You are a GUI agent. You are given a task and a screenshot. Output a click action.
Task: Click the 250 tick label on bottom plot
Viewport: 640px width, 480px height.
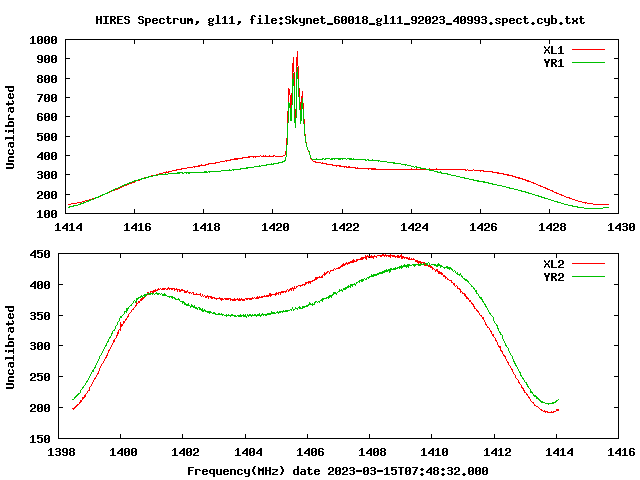click(40, 377)
